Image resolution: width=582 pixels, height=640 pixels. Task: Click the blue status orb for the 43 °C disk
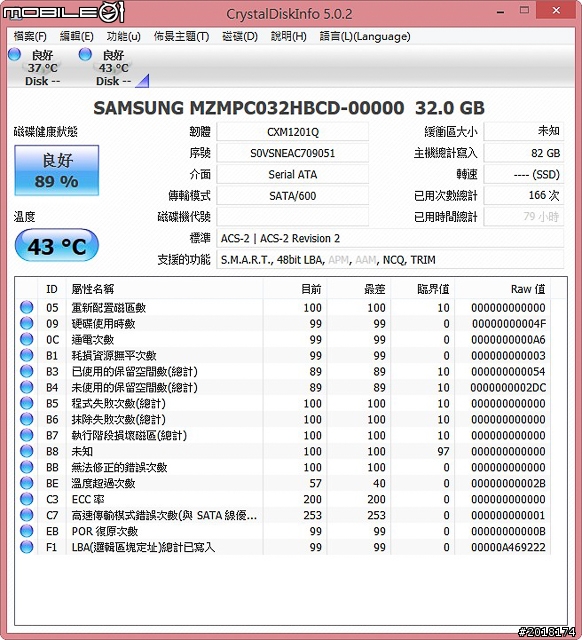click(x=85, y=54)
